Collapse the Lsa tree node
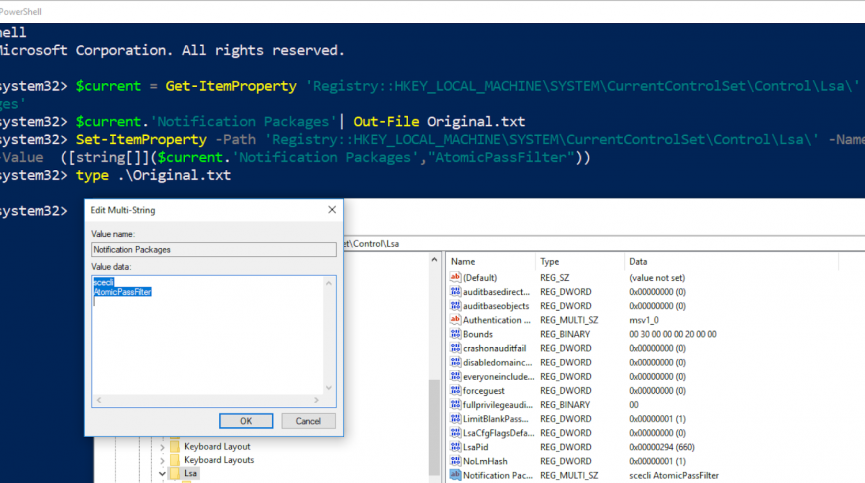This screenshot has width=865, height=483. pos(162,473)
